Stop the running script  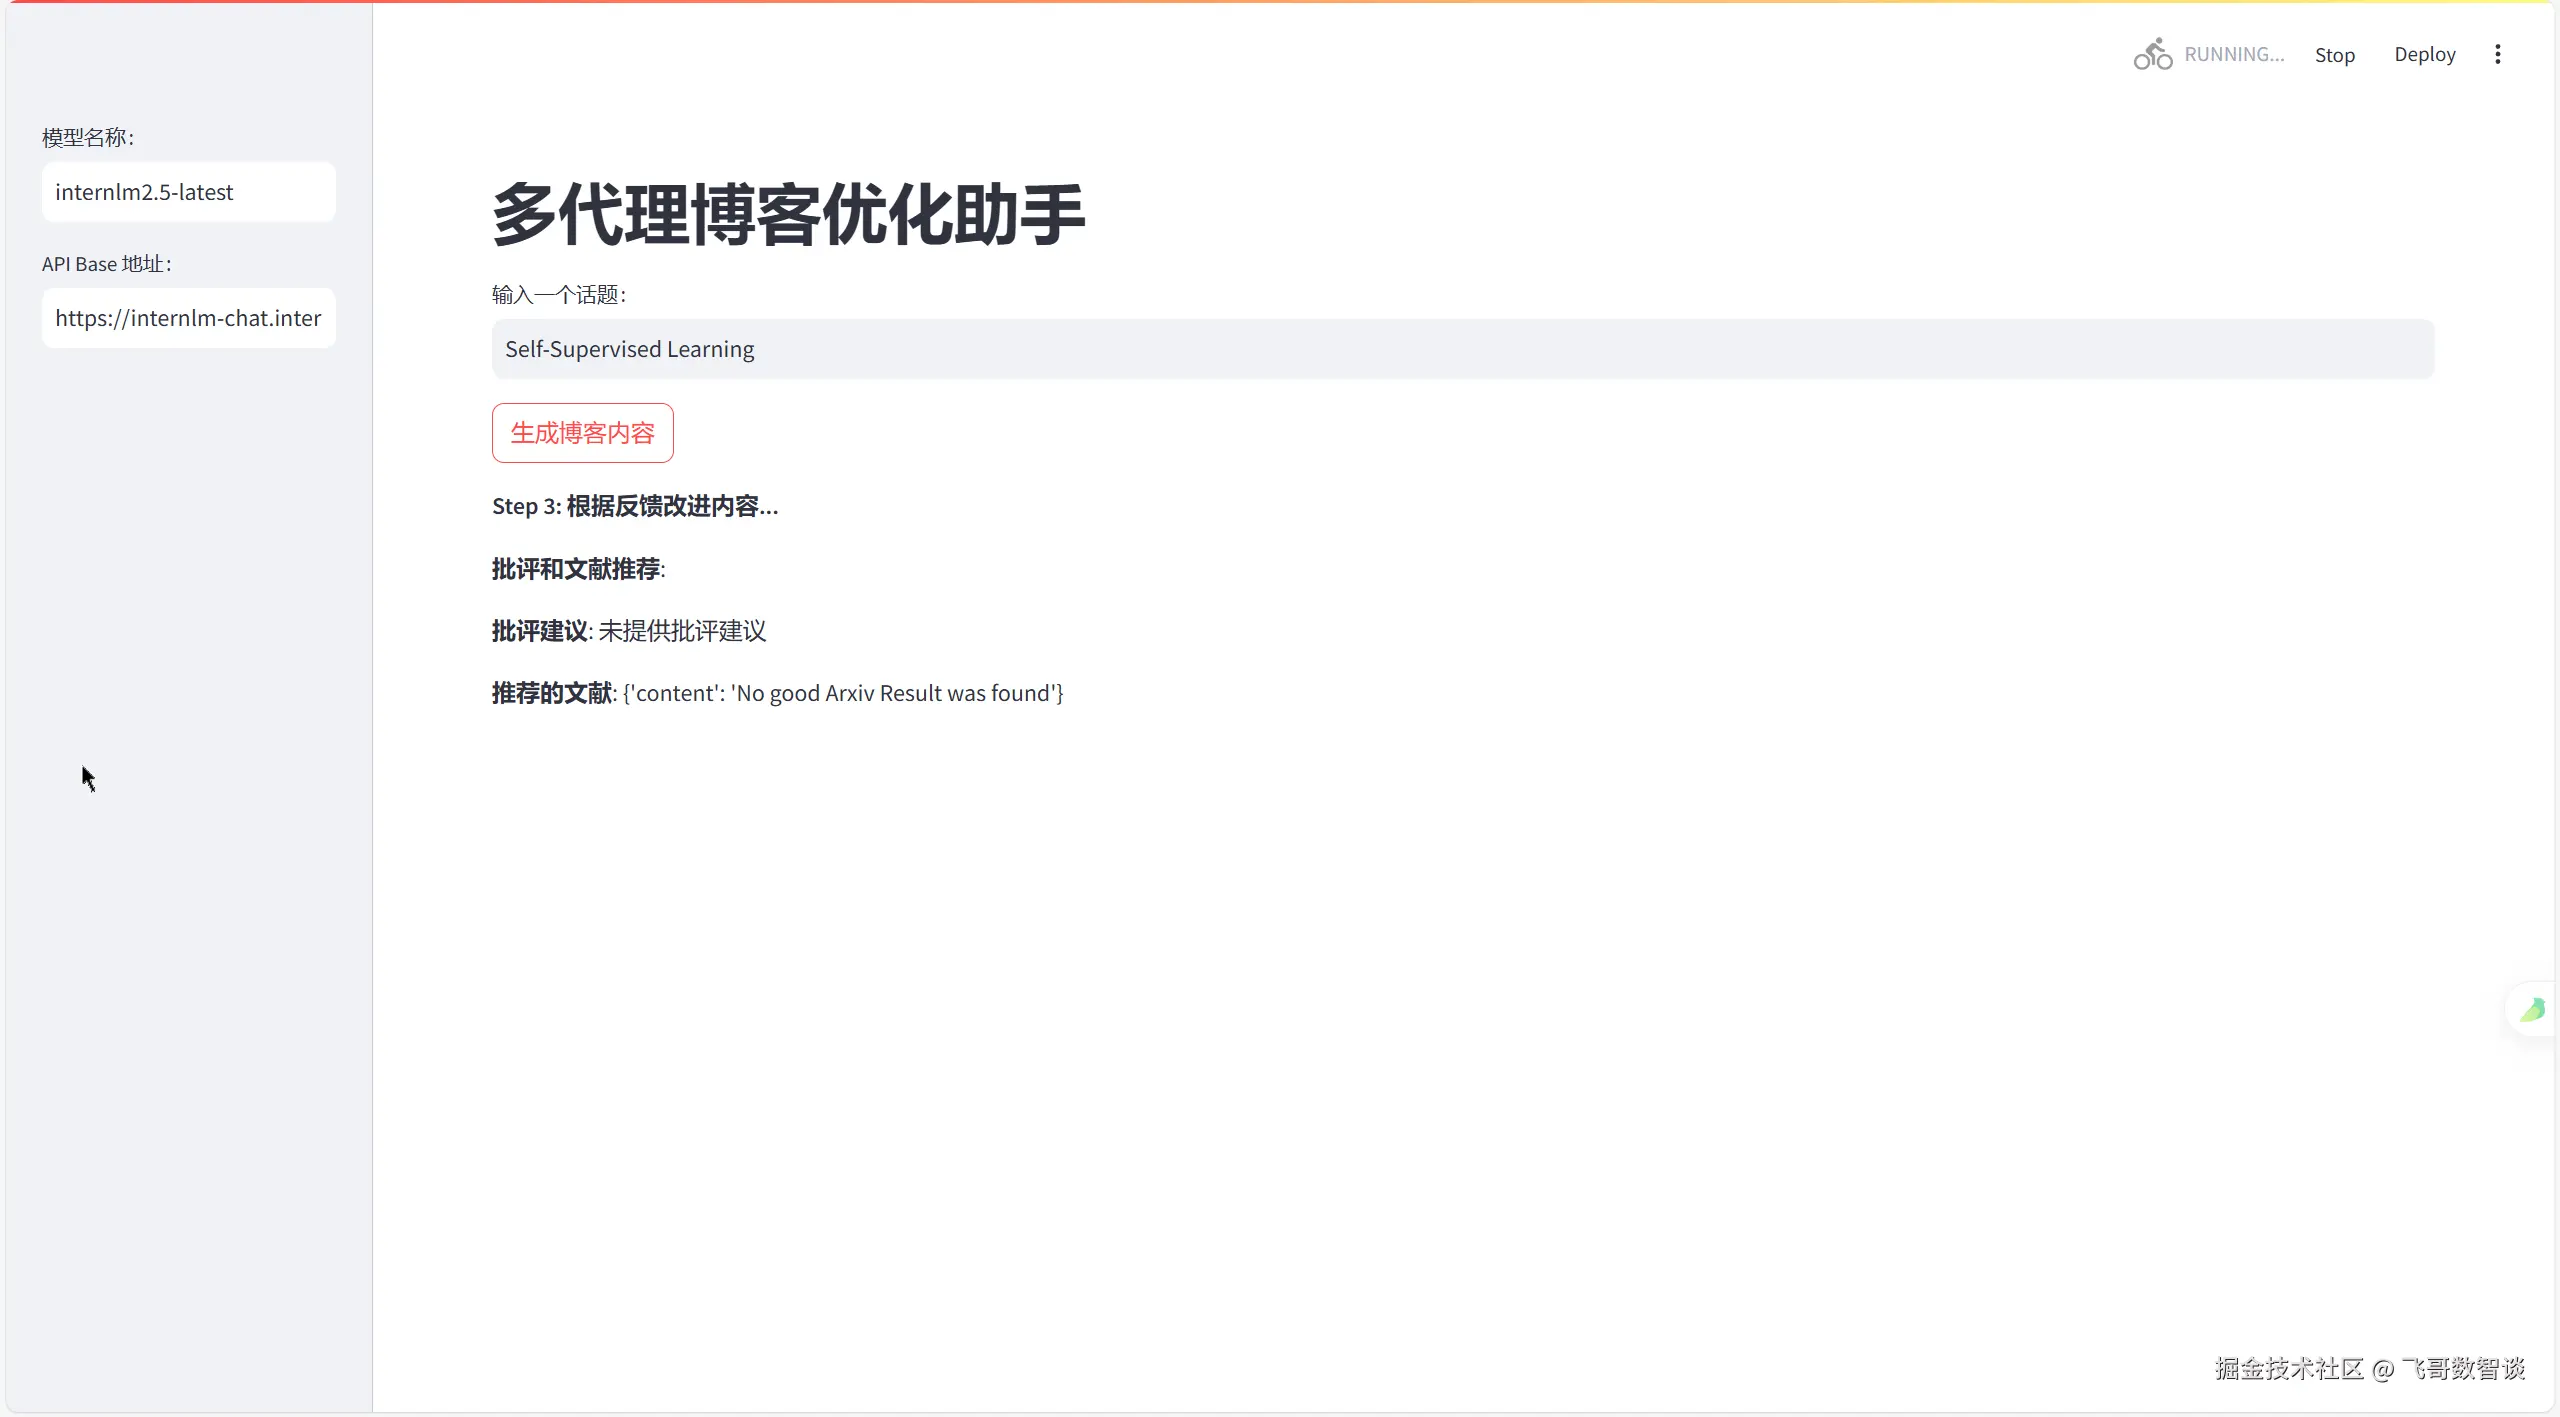pyautogui.click(x=2334, y=55)
